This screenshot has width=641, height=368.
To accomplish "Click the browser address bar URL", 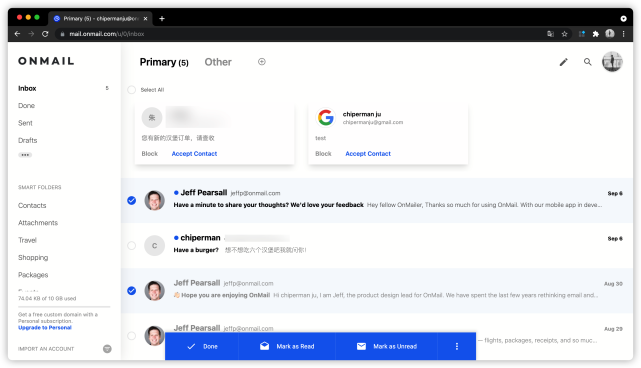I will pos(106,34).
